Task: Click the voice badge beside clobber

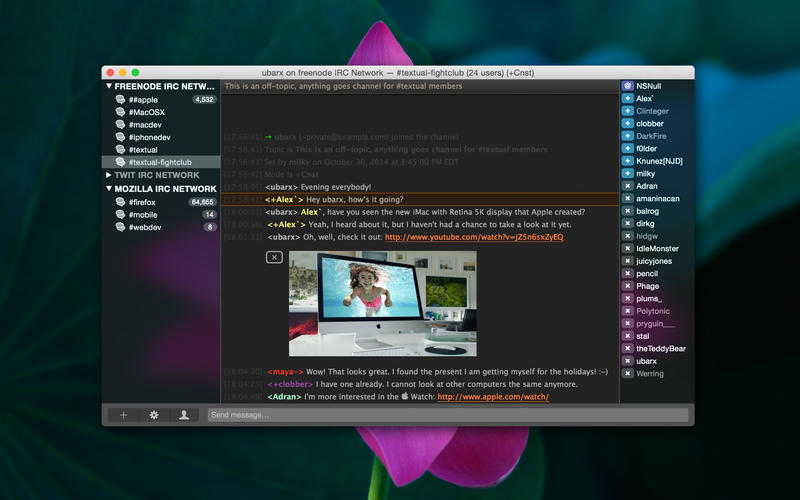Action: pos(627,124)
